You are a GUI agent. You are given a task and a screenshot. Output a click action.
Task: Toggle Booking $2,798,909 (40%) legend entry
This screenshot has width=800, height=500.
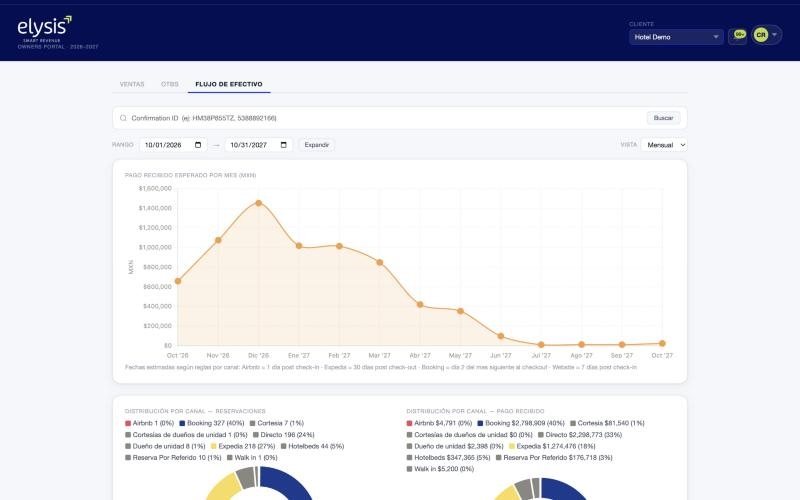pyautogui.click(x=521, y=423)
